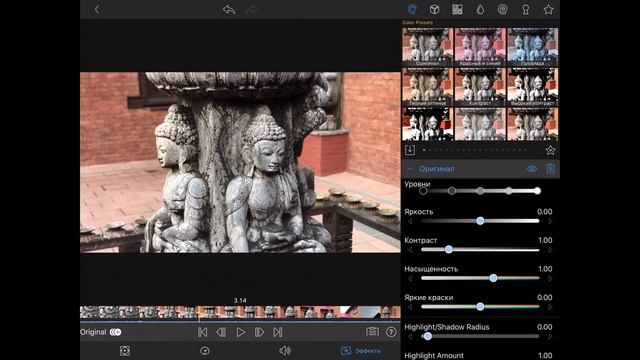
Task: Select the Оригинал effect title
Action: (x=437, y=169)
